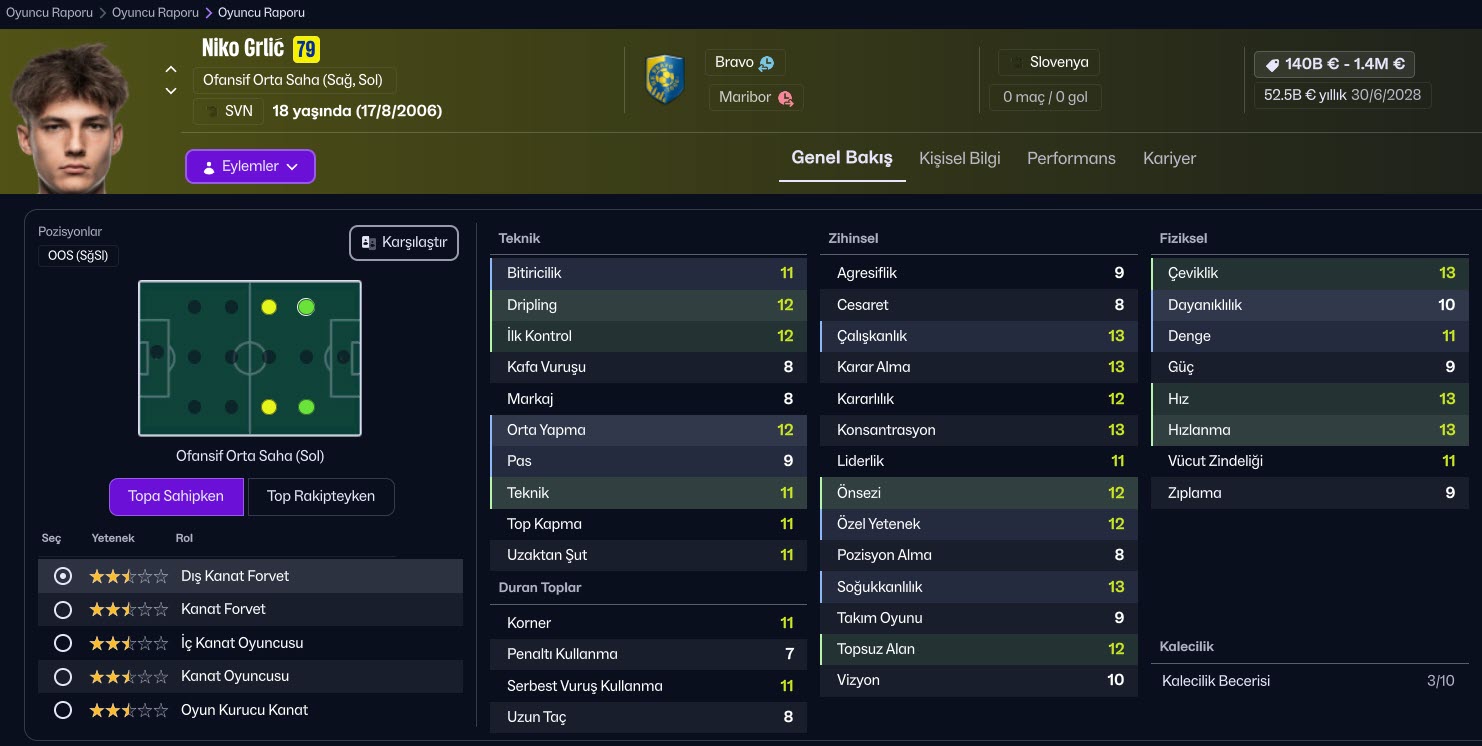The image size is (1482, 746).
Task: Click the bright green right-wing pitch position dot
Action: (x=306, y=307)
